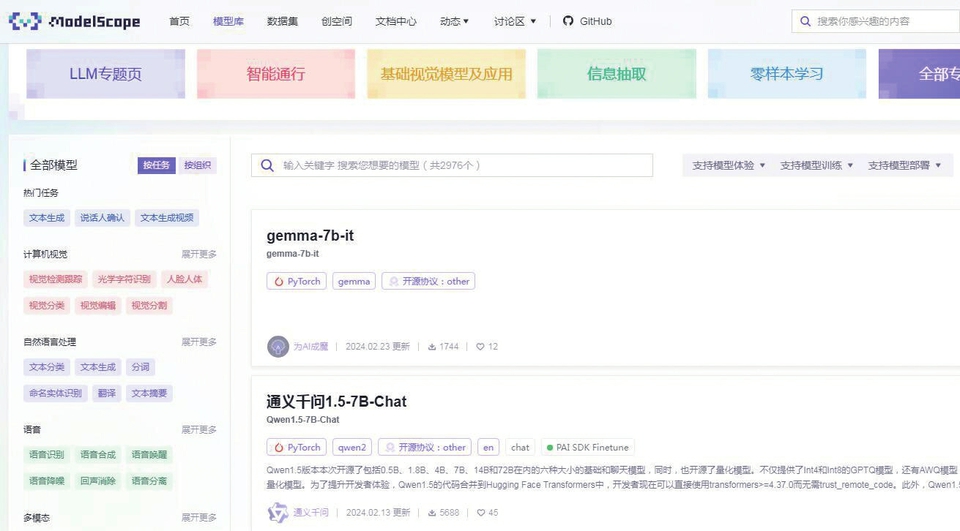
Task: Open 通义千问1.5-7B-Chat model title
Action: click(x=336, y=402)
